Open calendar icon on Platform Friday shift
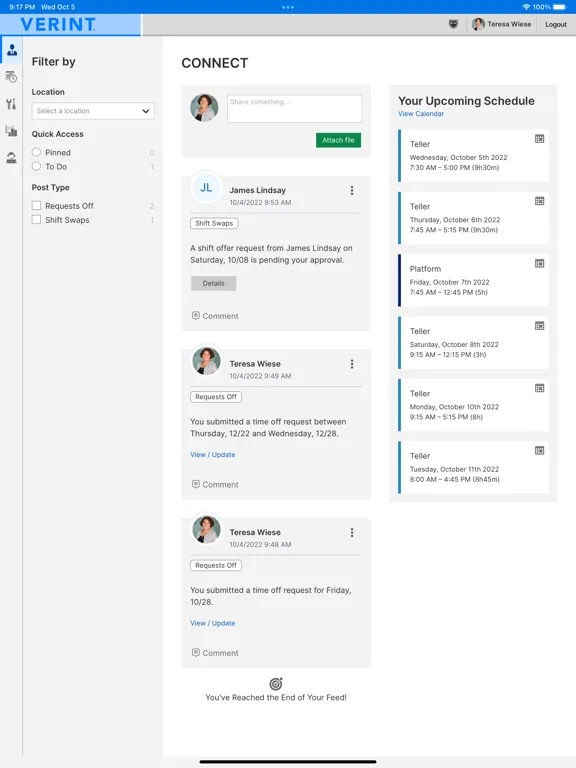The image size is (576, 768). coord(539,264)
